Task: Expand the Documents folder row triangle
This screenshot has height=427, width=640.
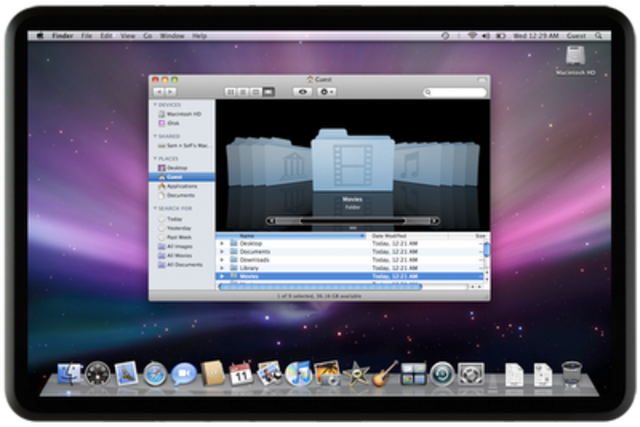Action: coord(222,251)
